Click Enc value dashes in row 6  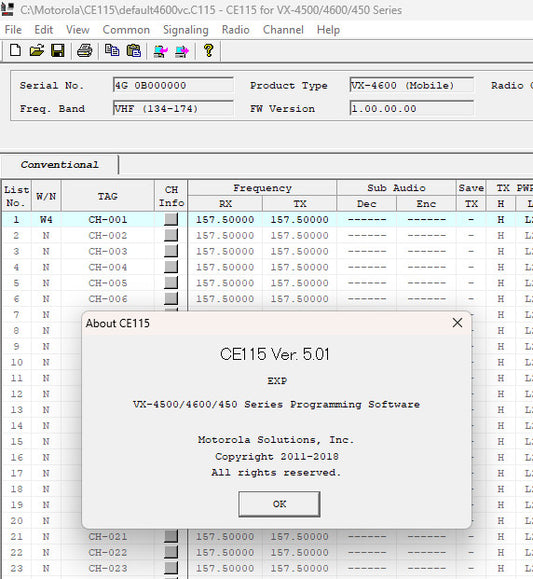pos(426,299)
